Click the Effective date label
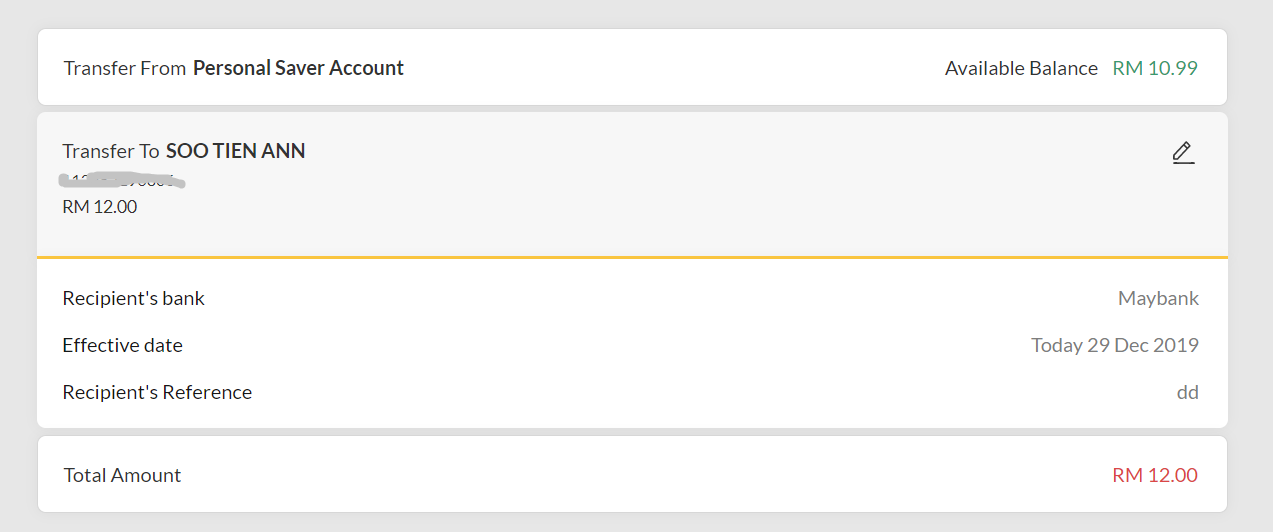The image size is (1273, 532). click(x=122, y=345)
